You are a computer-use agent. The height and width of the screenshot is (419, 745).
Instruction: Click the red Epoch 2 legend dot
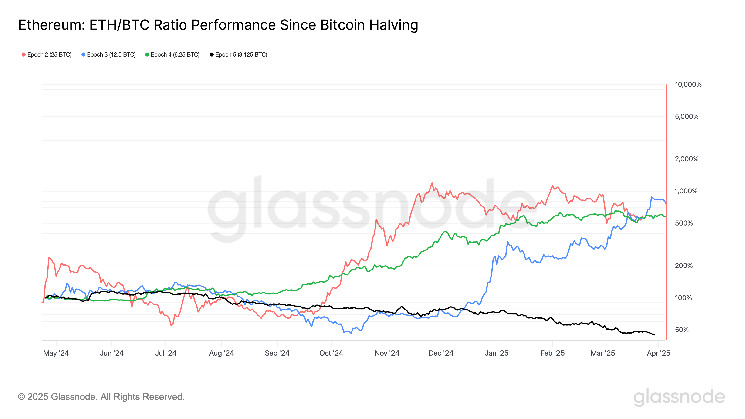pyautogui.click(x=22, y=53)
